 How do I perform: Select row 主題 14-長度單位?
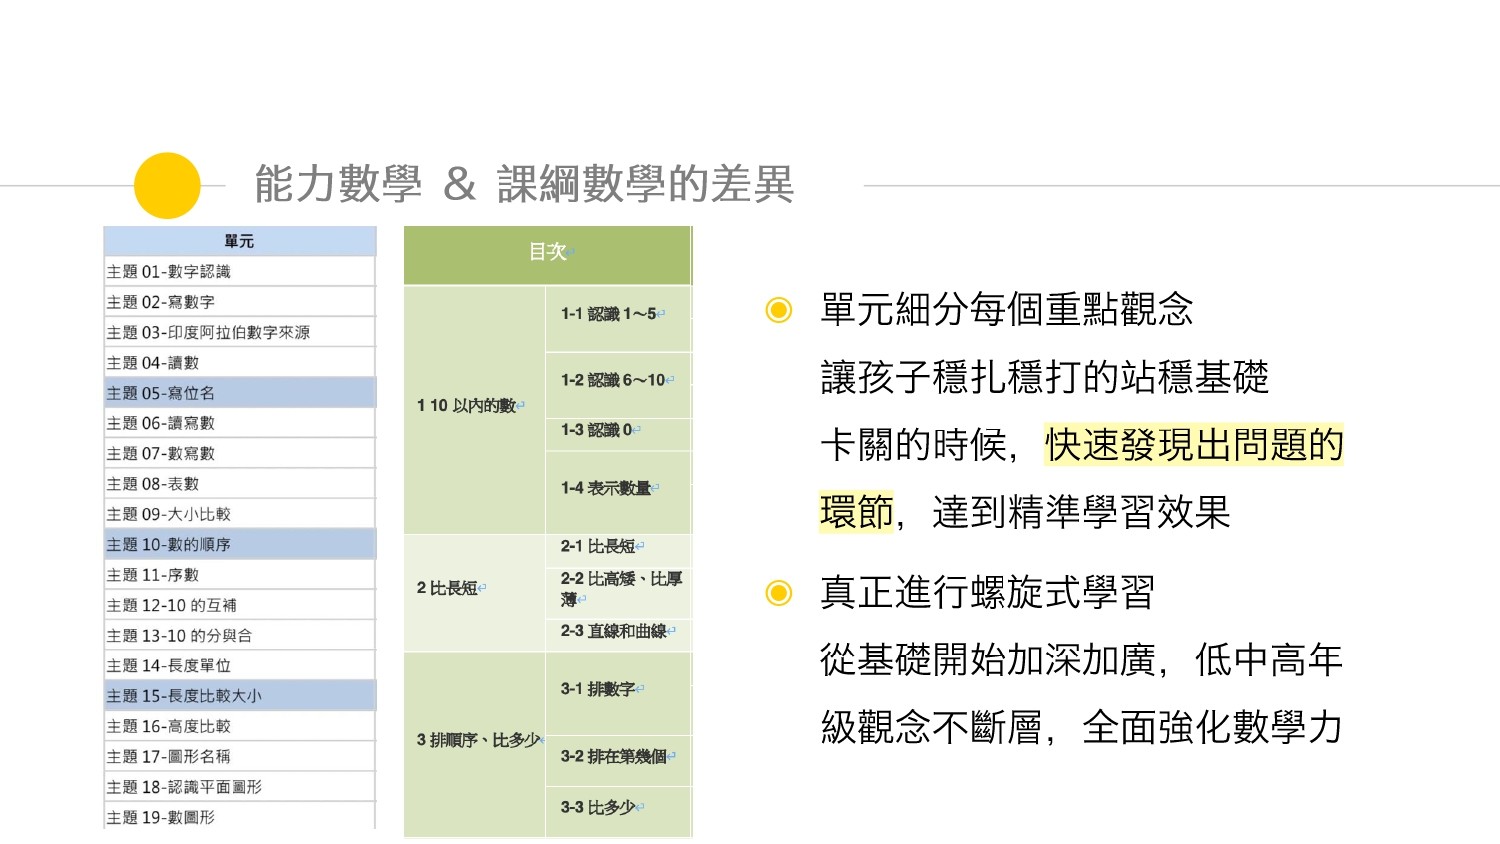point(240,665)
